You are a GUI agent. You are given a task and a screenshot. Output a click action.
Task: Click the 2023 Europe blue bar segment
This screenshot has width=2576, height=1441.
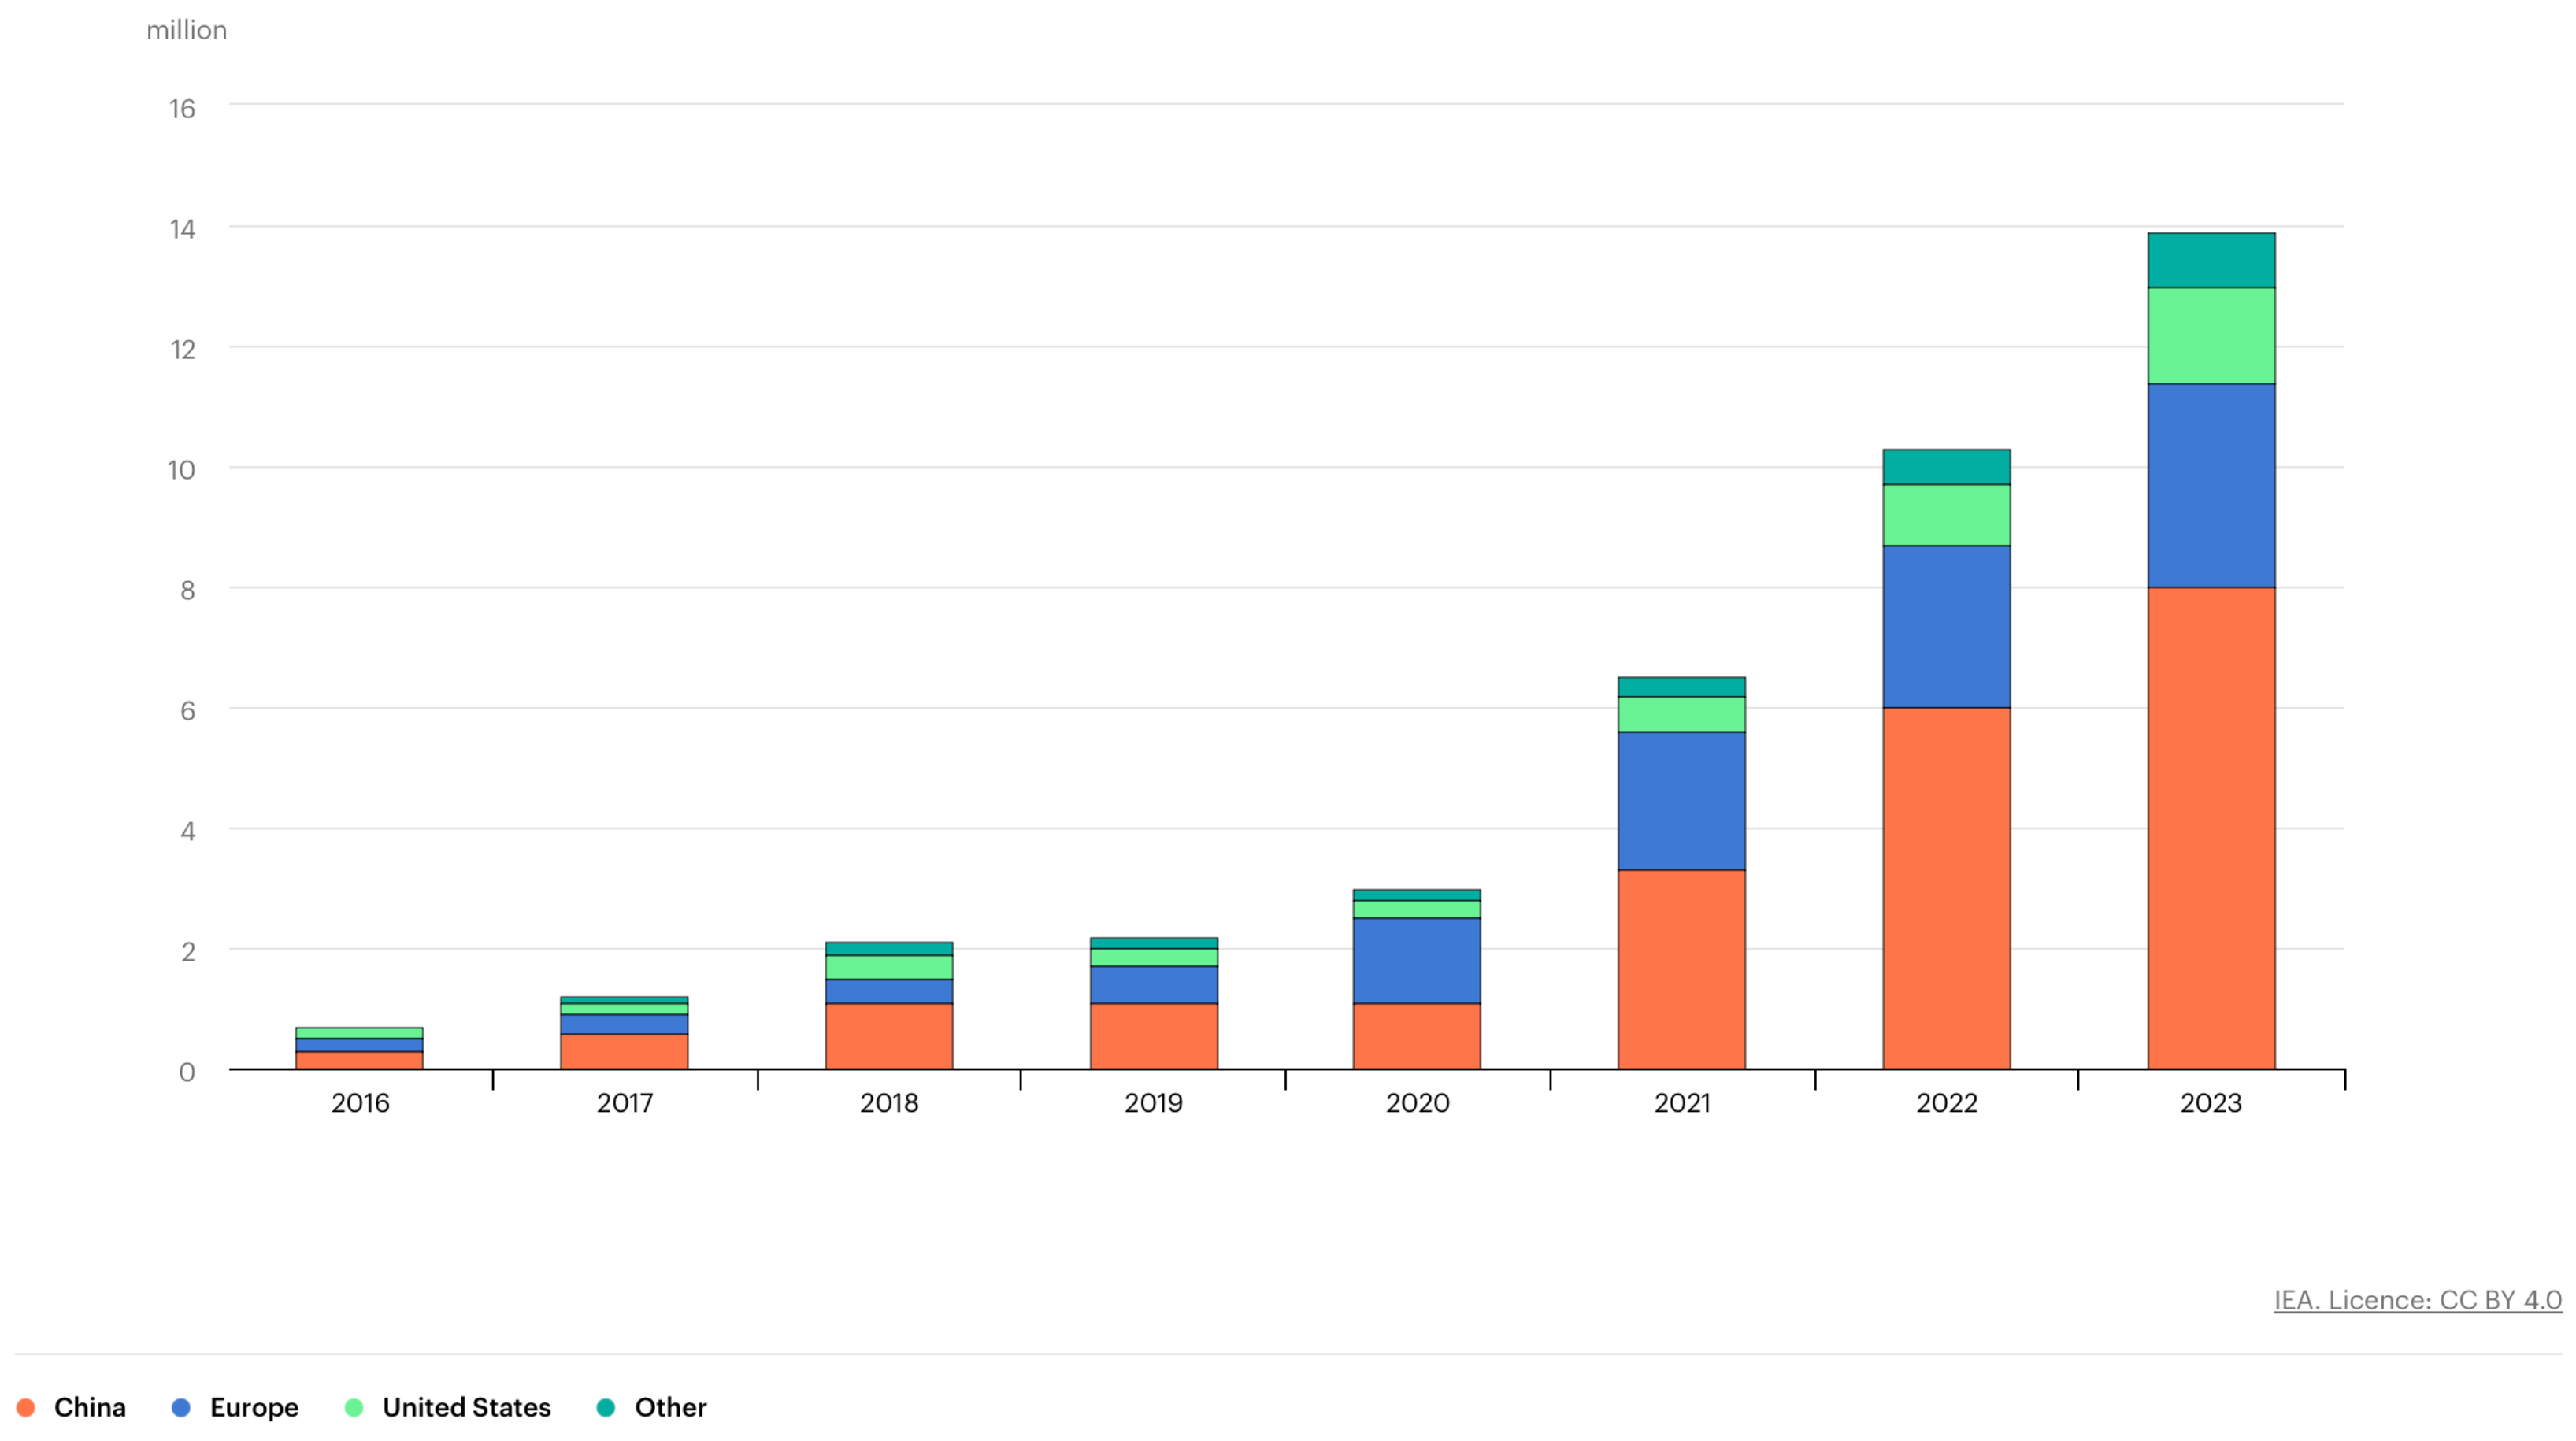point(2211,485)
